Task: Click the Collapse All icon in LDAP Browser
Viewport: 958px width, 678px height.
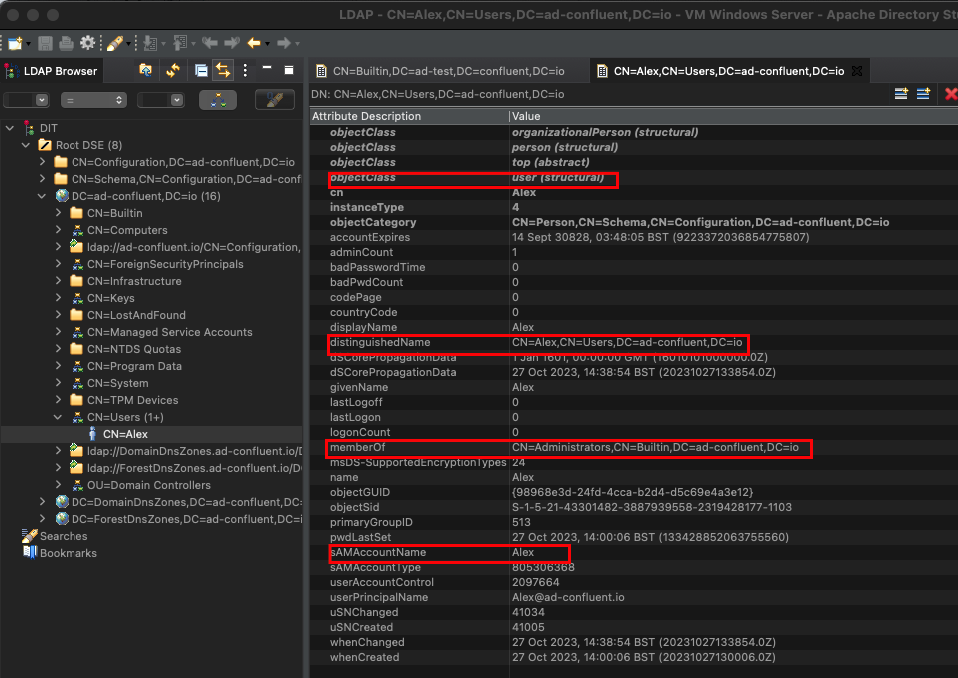Action: pyautogui.click(x=201, y=70)
